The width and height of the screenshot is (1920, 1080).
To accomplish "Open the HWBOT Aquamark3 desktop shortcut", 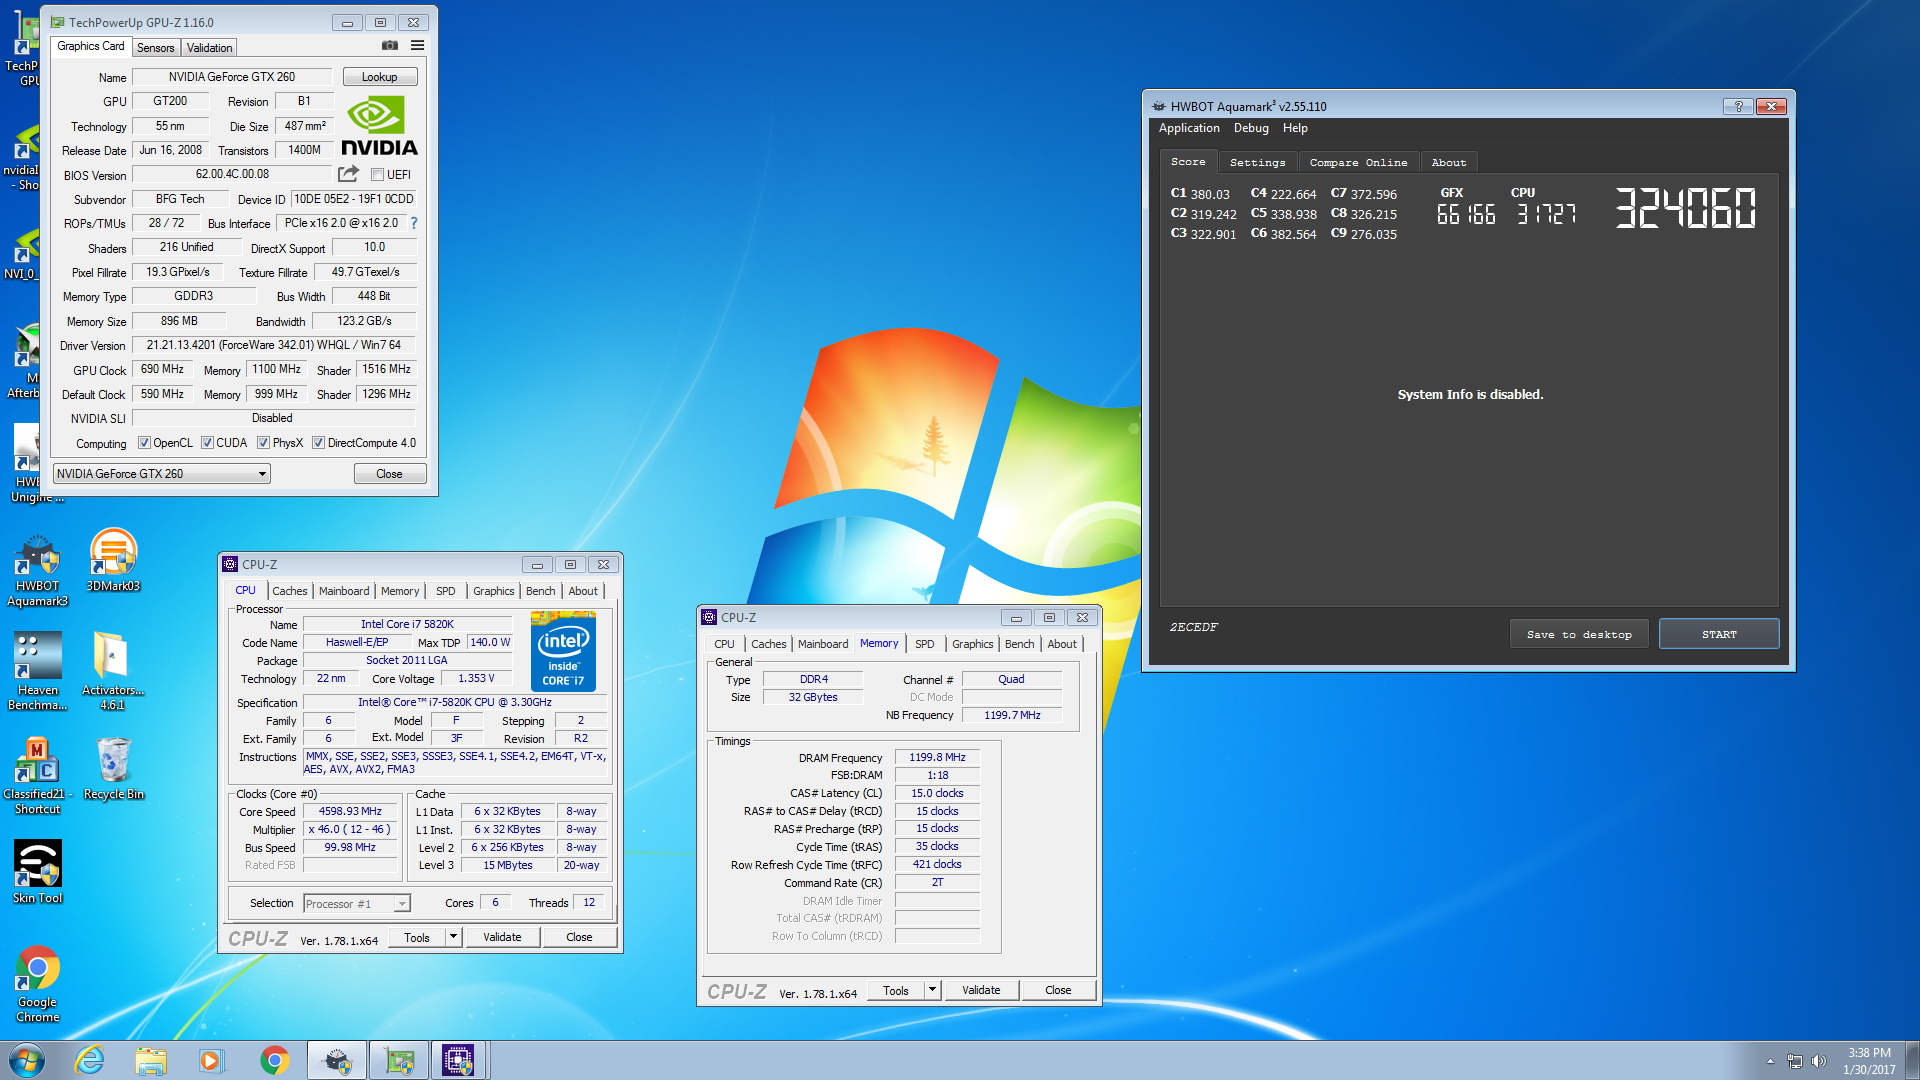I will click(x=37, y=570).
